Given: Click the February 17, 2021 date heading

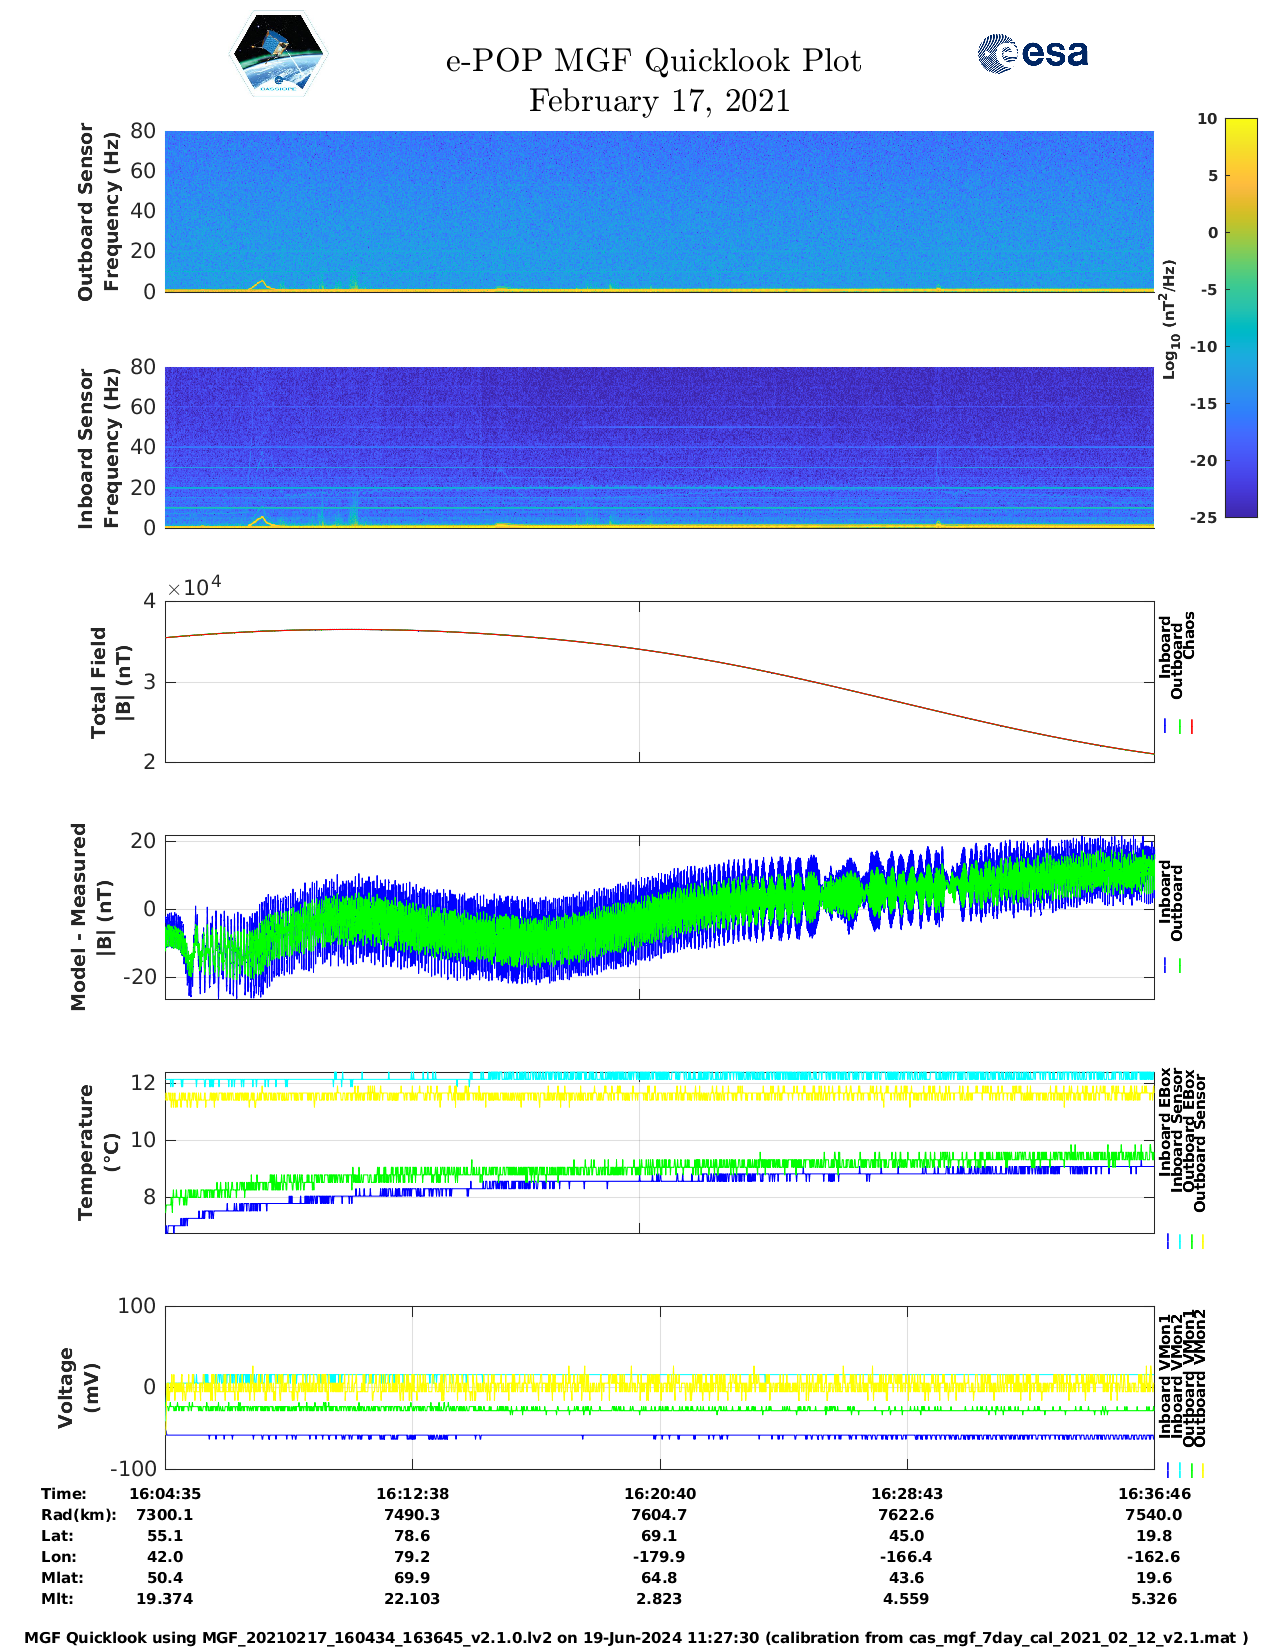Looking at the screenshot, I should [659, 101].
